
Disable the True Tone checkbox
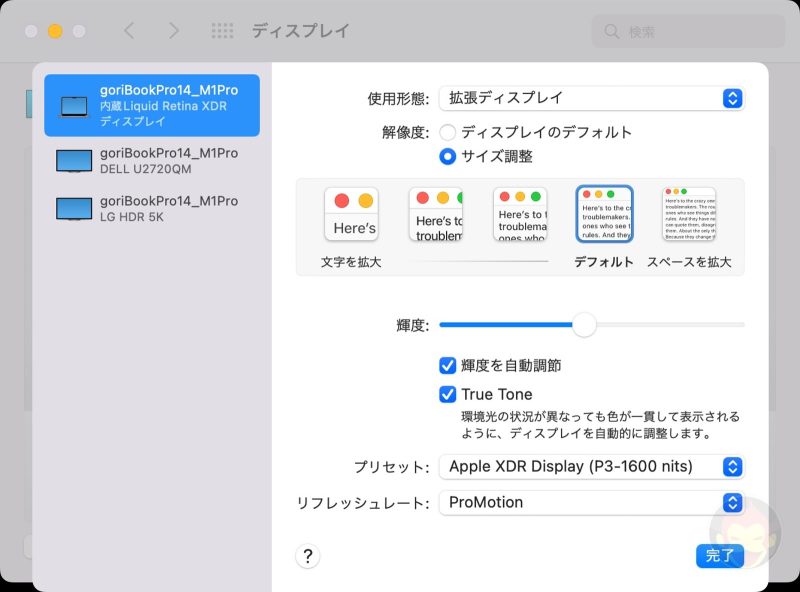[448, 394]
